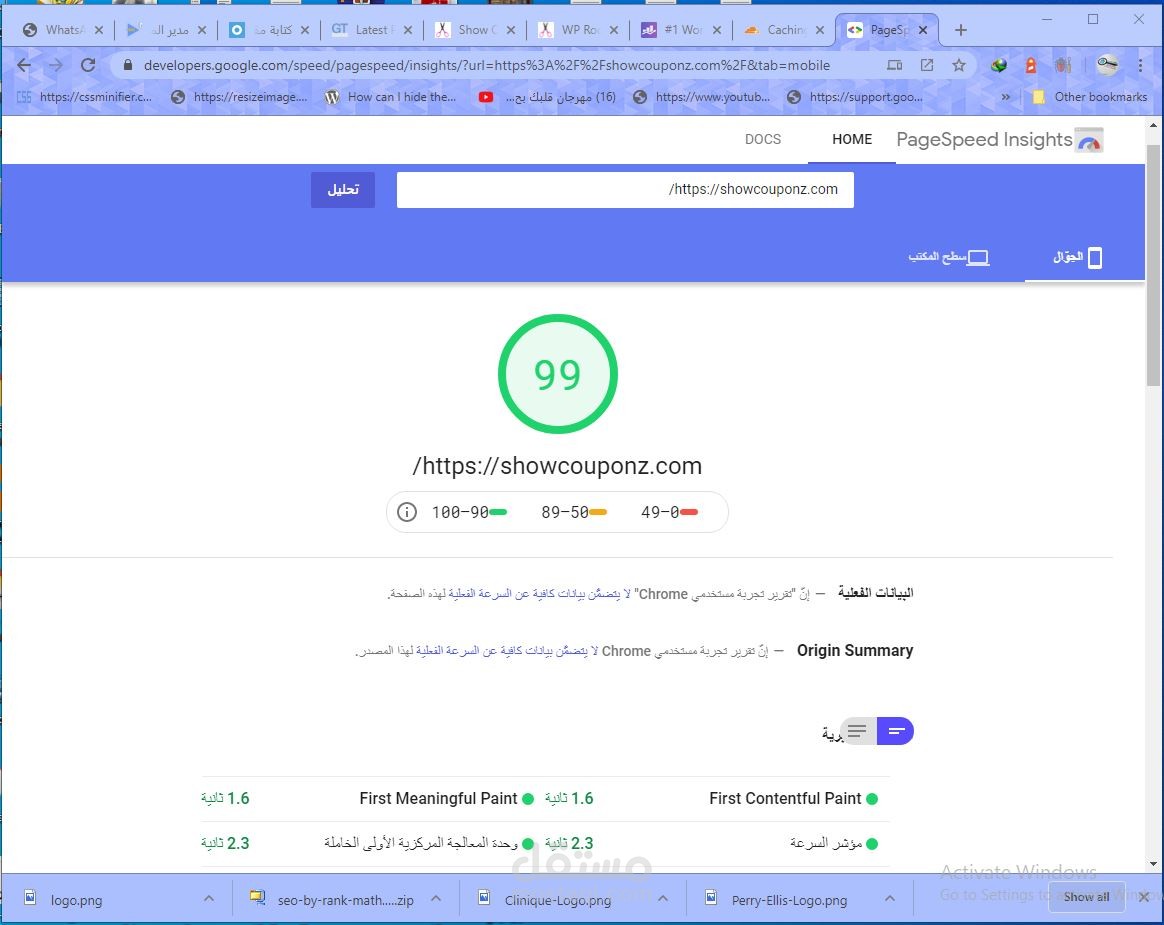This screenshot has height=925, width=1164.
Task: Open 'How can I hide the...' bookmark
Action: (x=390, y=97)
